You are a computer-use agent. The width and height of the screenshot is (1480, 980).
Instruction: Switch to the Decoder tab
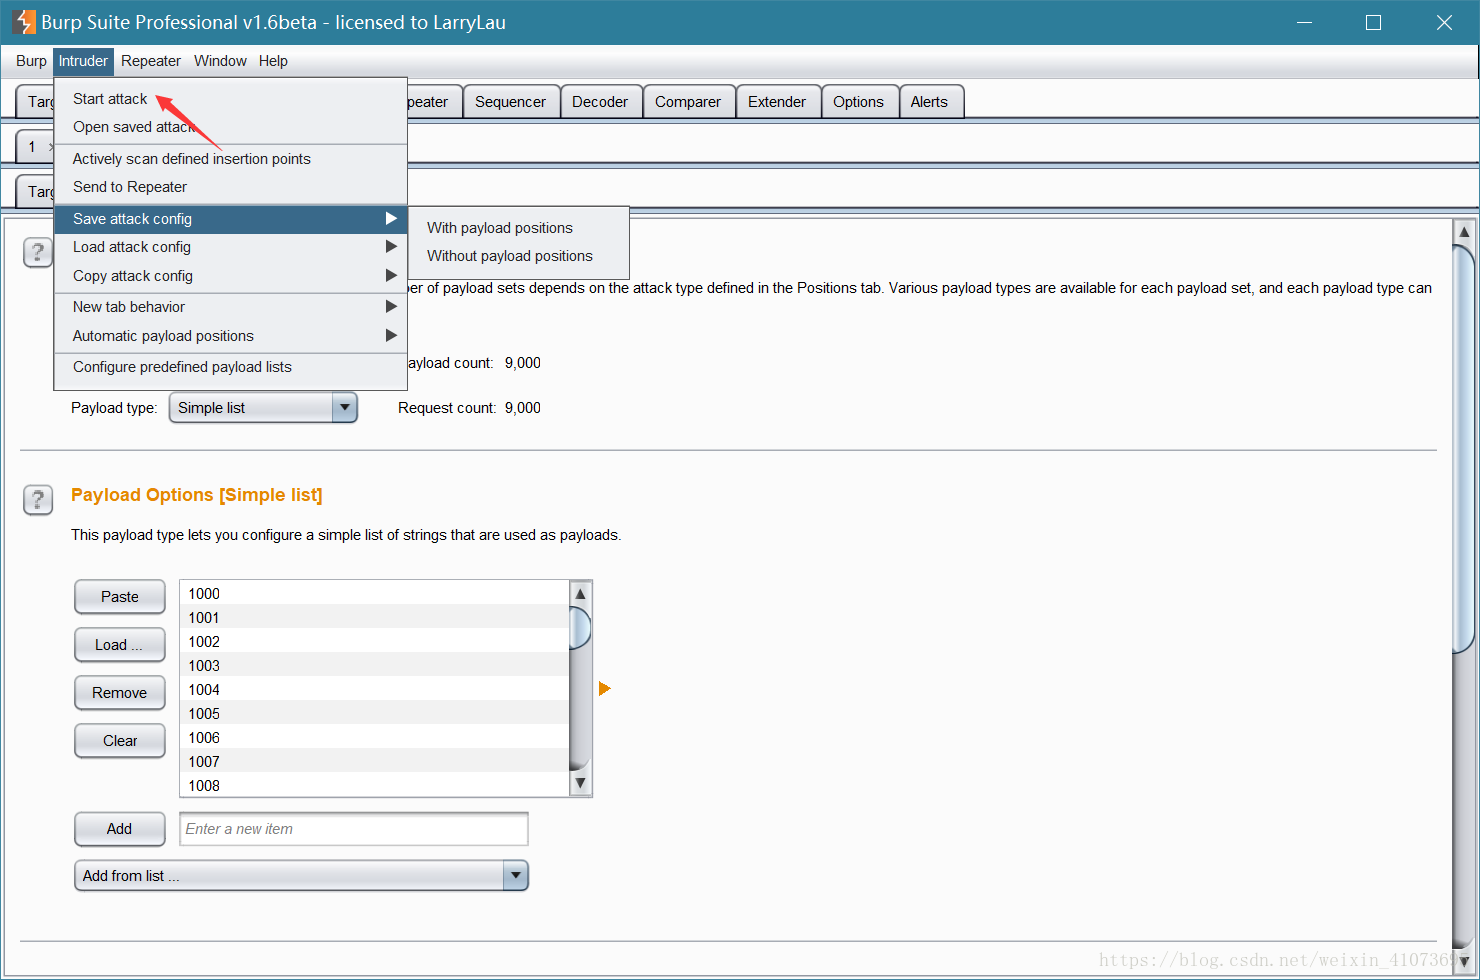[x=600, y=102]
